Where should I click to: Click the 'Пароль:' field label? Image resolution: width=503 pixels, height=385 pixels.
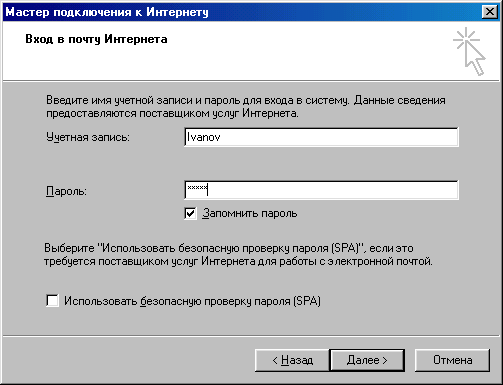tap(66, 191)
